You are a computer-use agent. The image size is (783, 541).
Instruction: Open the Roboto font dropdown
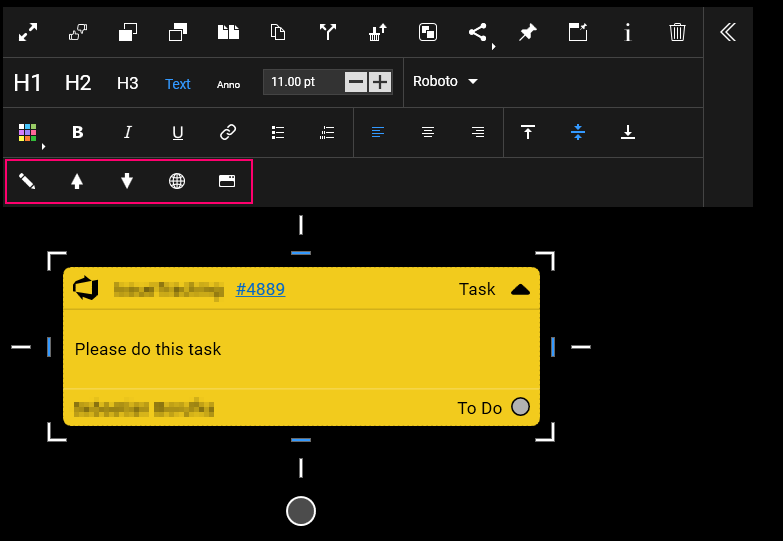(x=445, y=82)
